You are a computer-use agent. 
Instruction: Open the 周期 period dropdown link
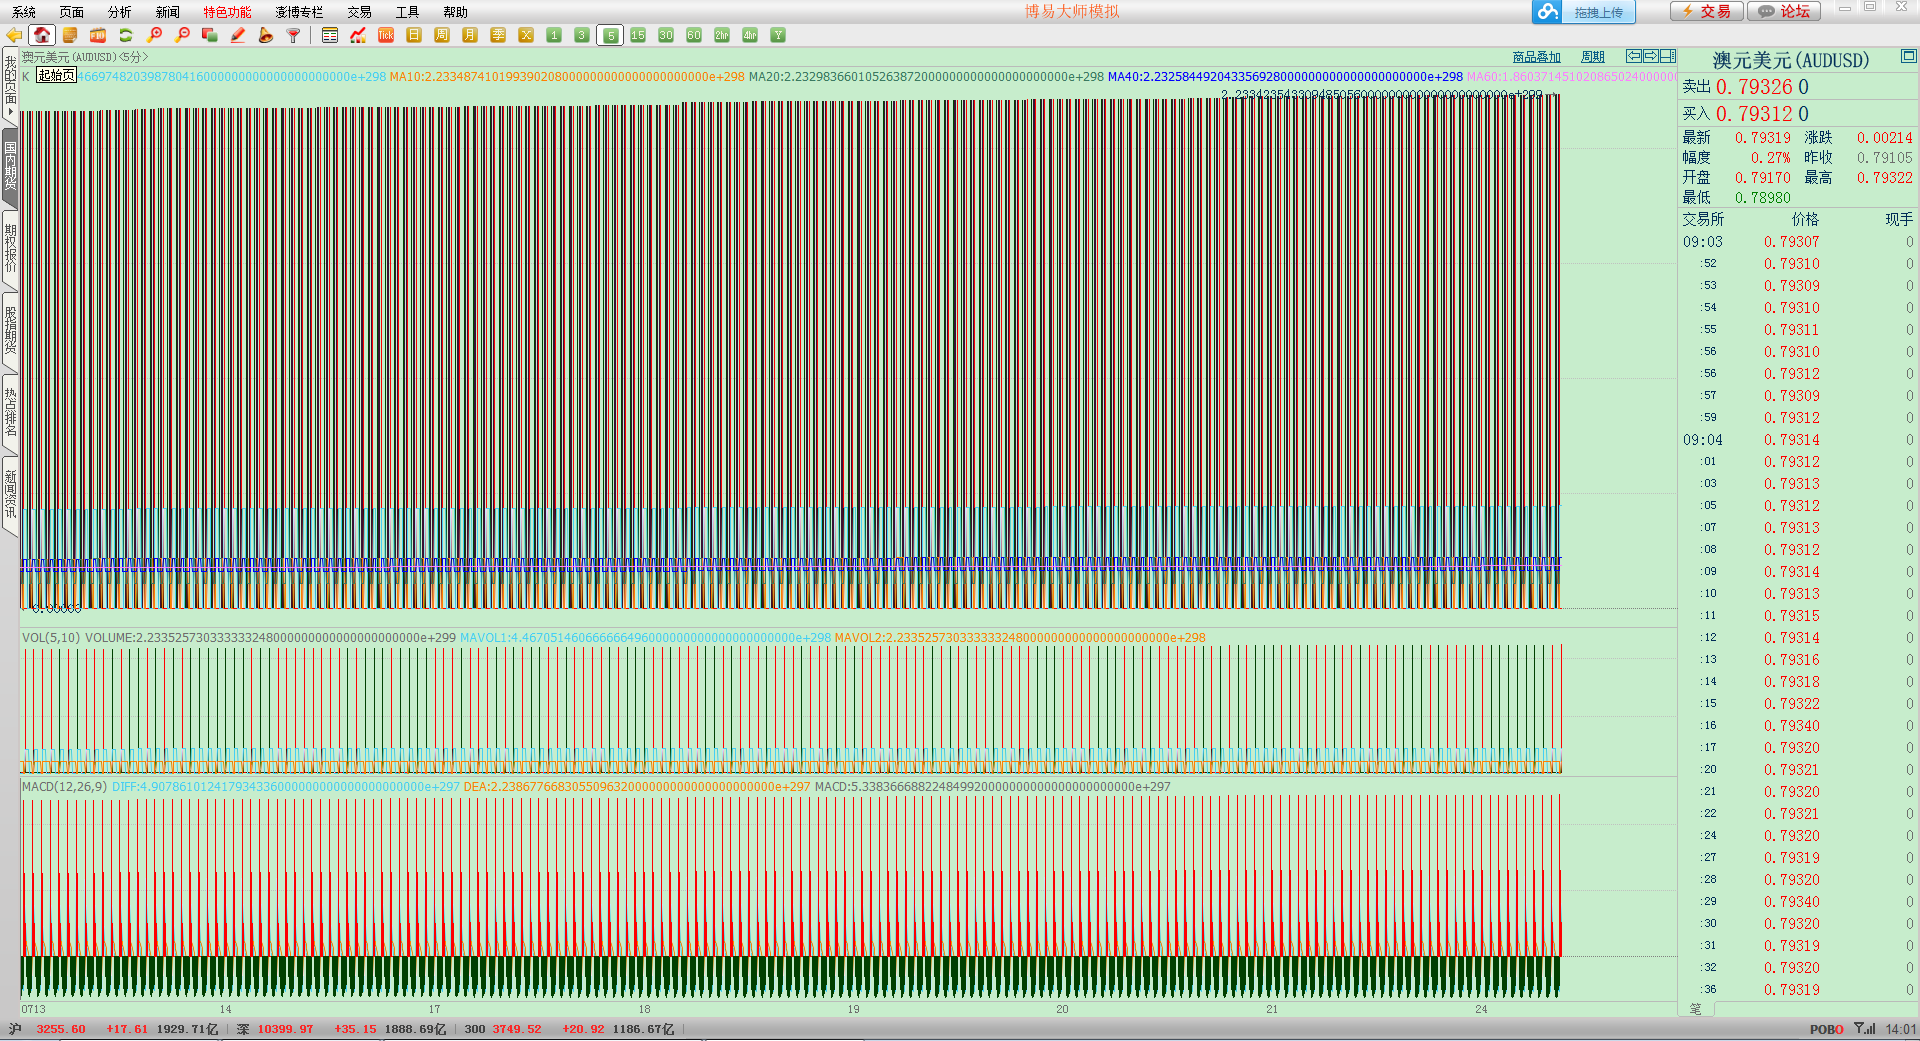tap(1592, 57)
